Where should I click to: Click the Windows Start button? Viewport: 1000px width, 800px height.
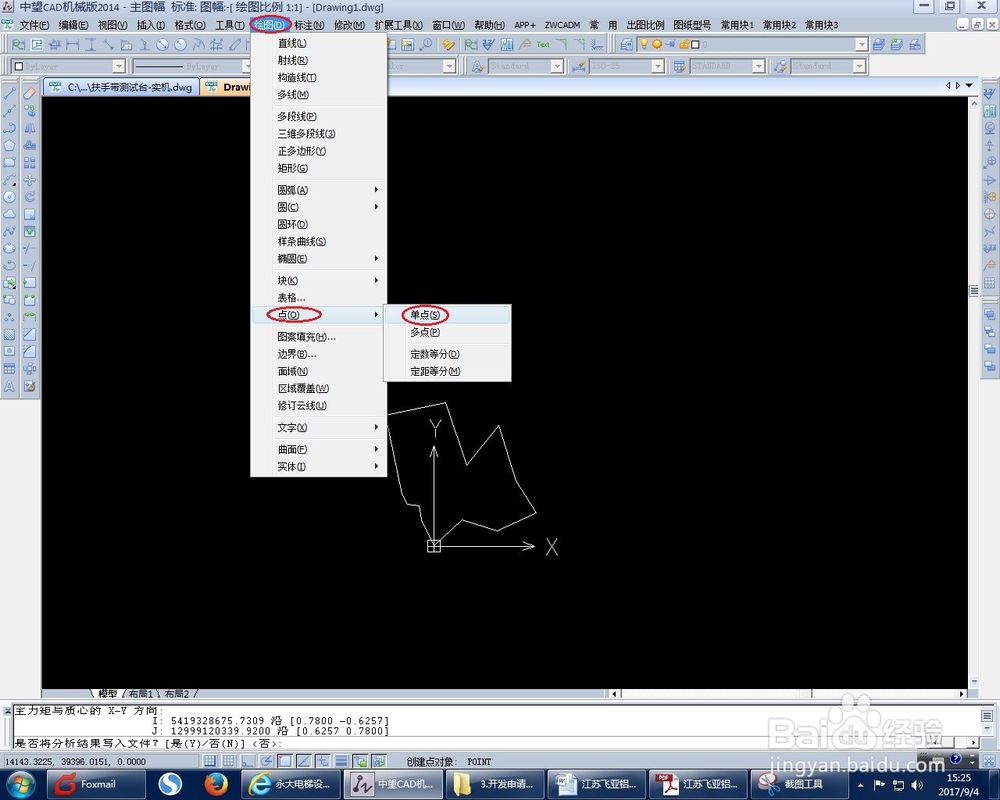click(x=21, y=784)
